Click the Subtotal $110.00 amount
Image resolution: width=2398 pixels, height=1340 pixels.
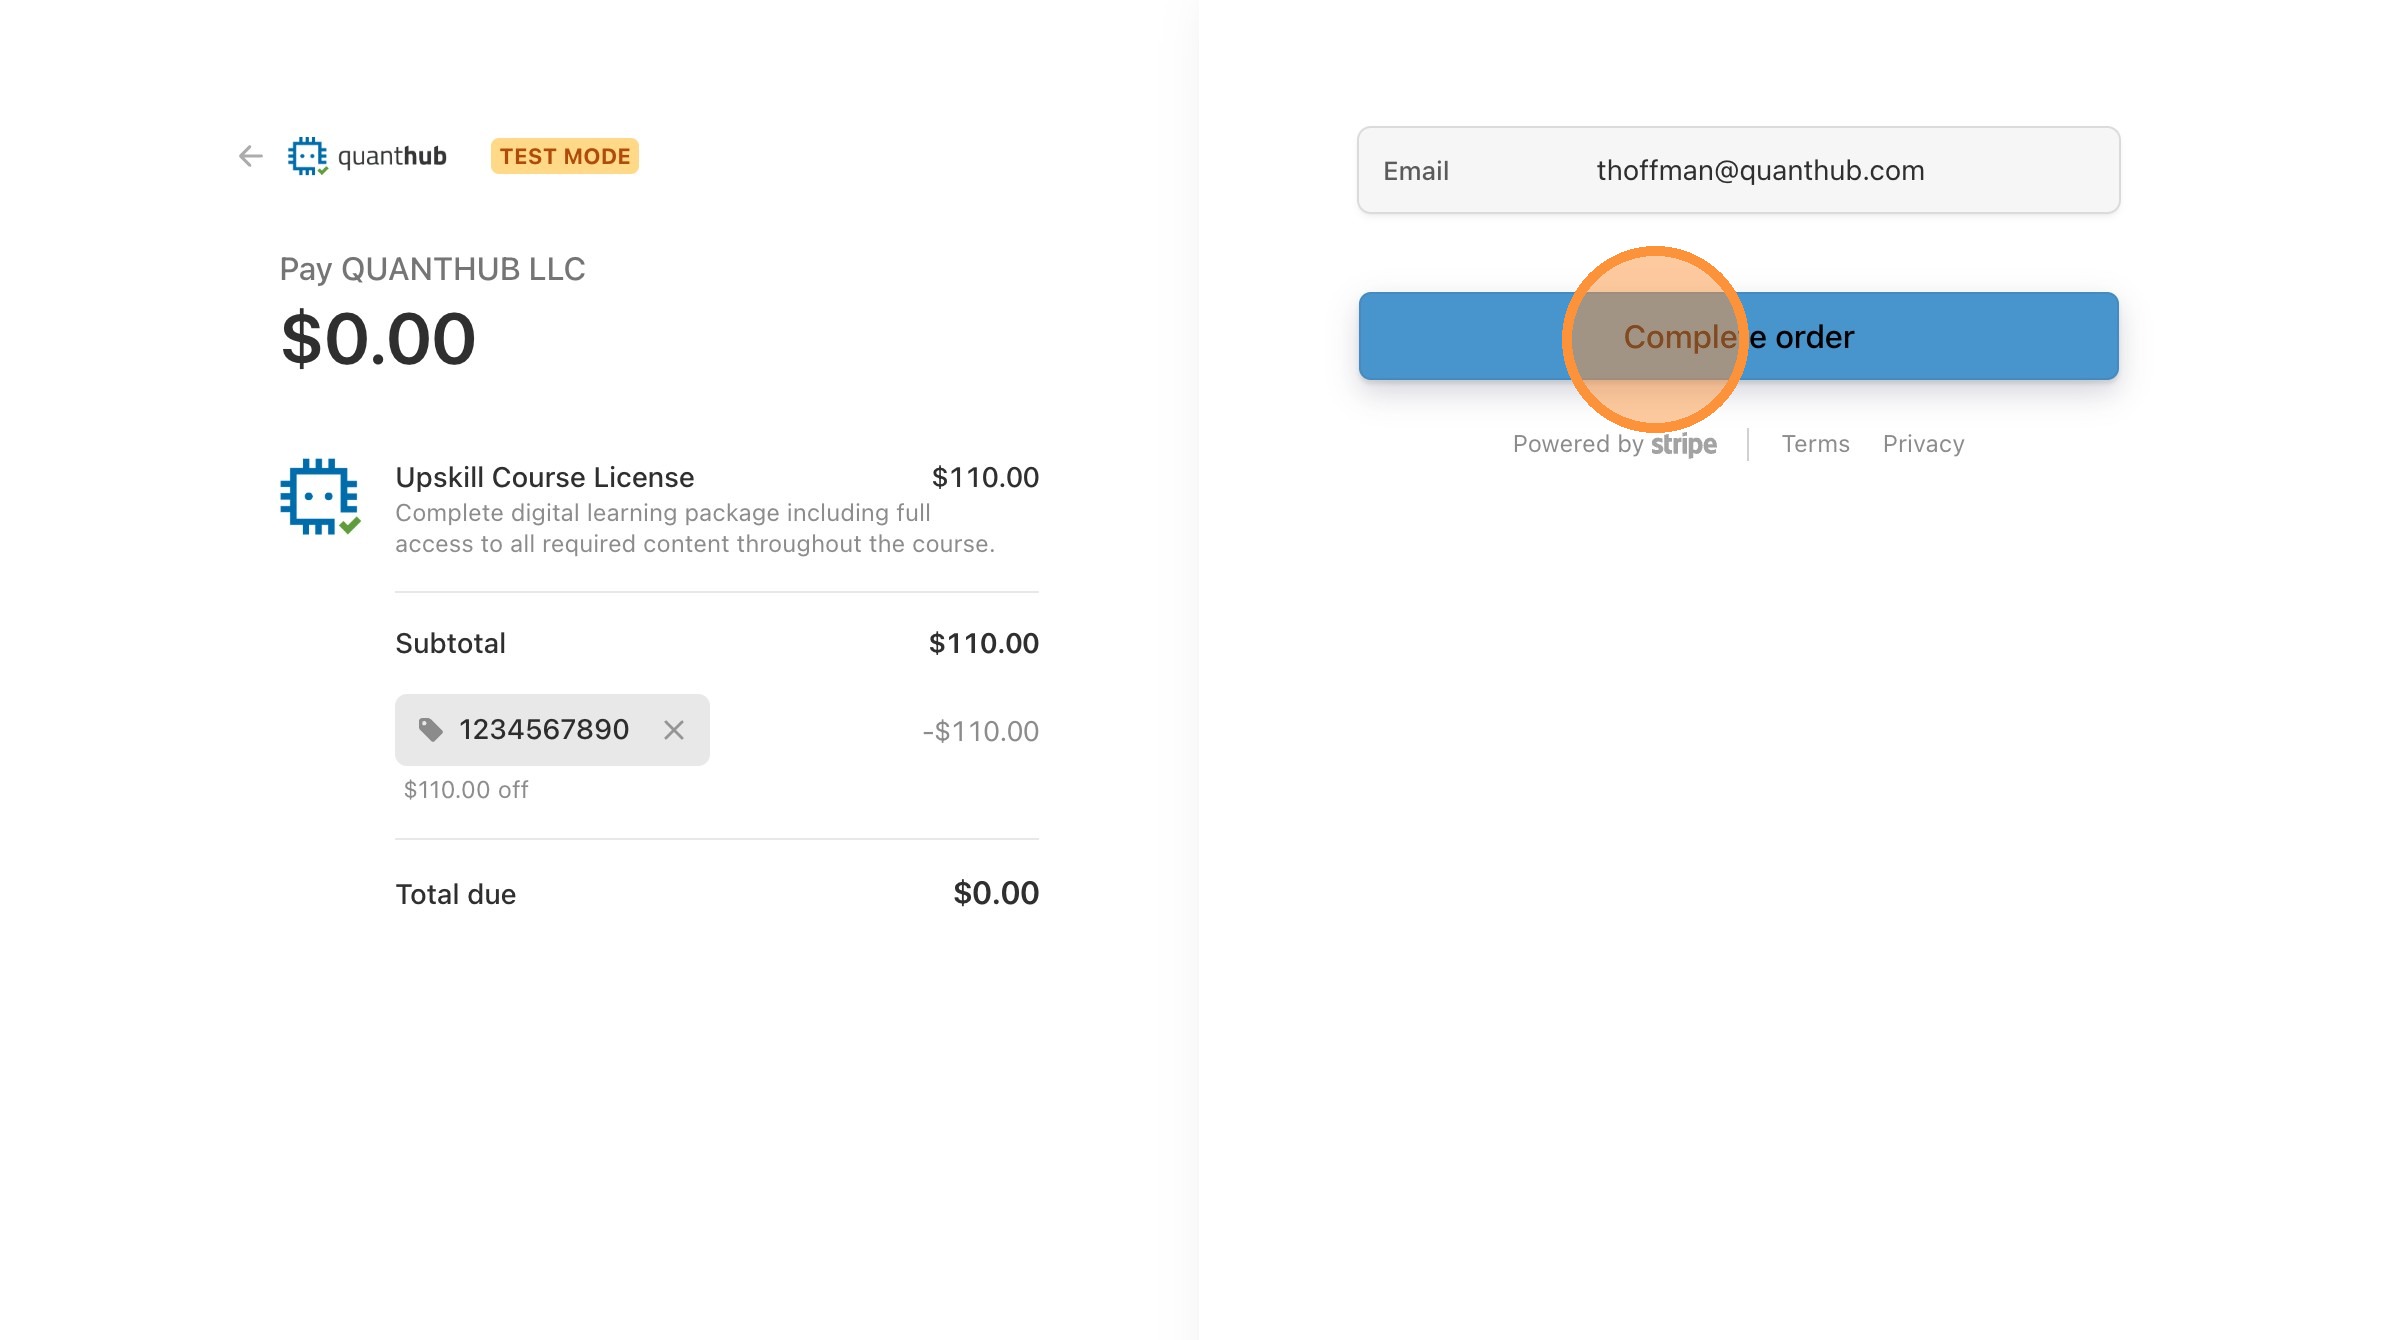(983, 643)
